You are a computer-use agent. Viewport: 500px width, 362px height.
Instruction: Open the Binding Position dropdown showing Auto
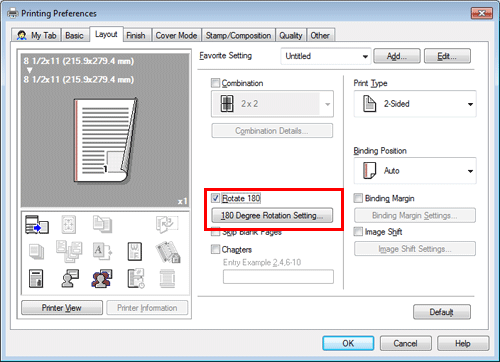(x=415, y=171)
